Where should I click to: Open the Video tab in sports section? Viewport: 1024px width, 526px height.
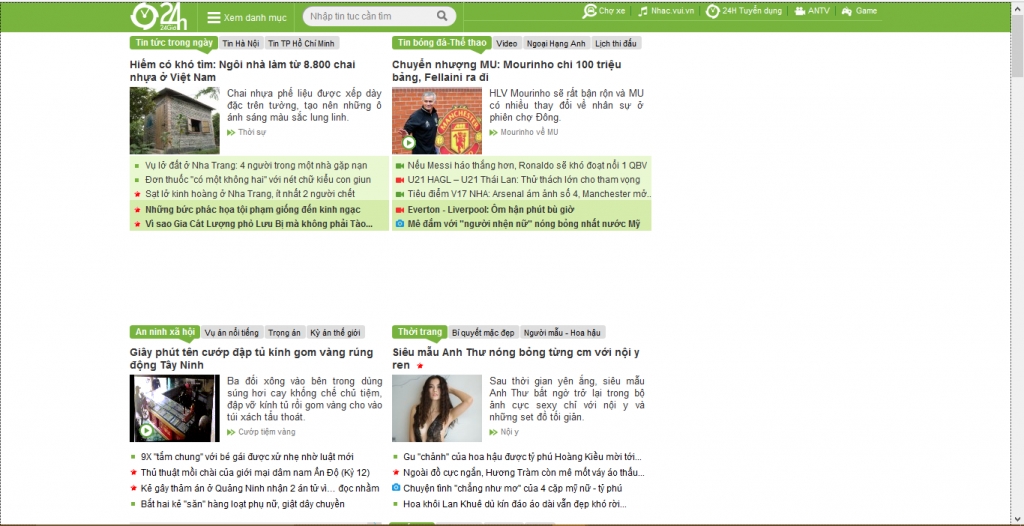point(507,44)
